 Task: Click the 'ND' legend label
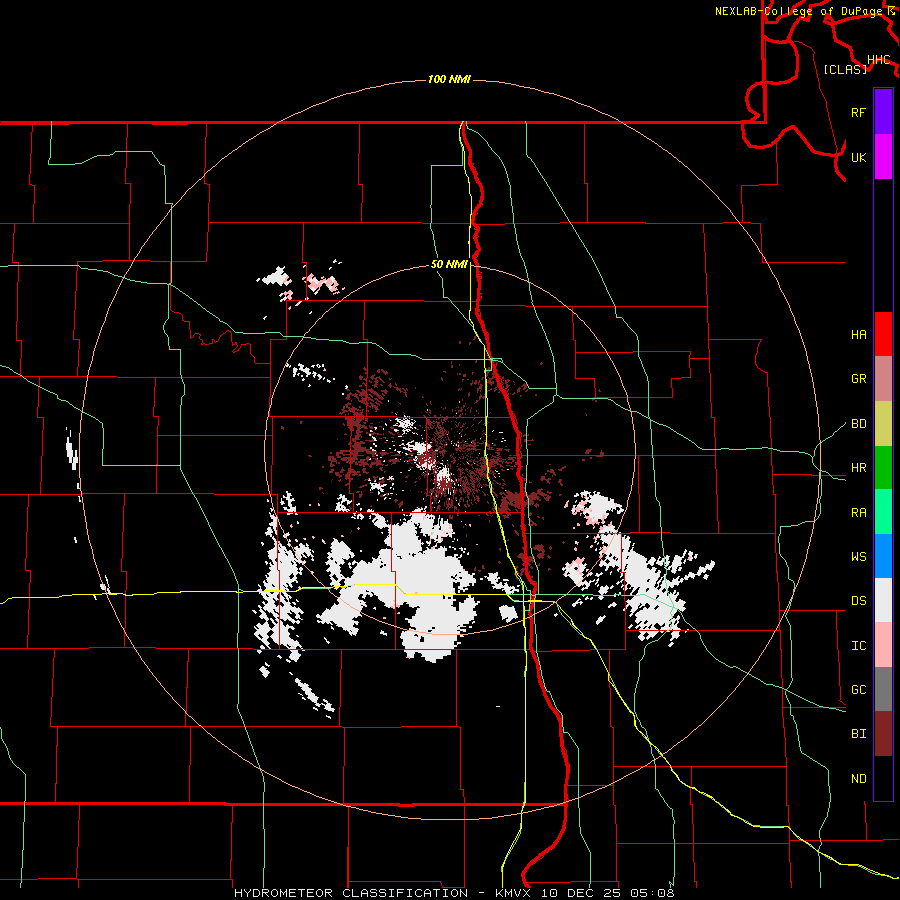pos(858,779)
